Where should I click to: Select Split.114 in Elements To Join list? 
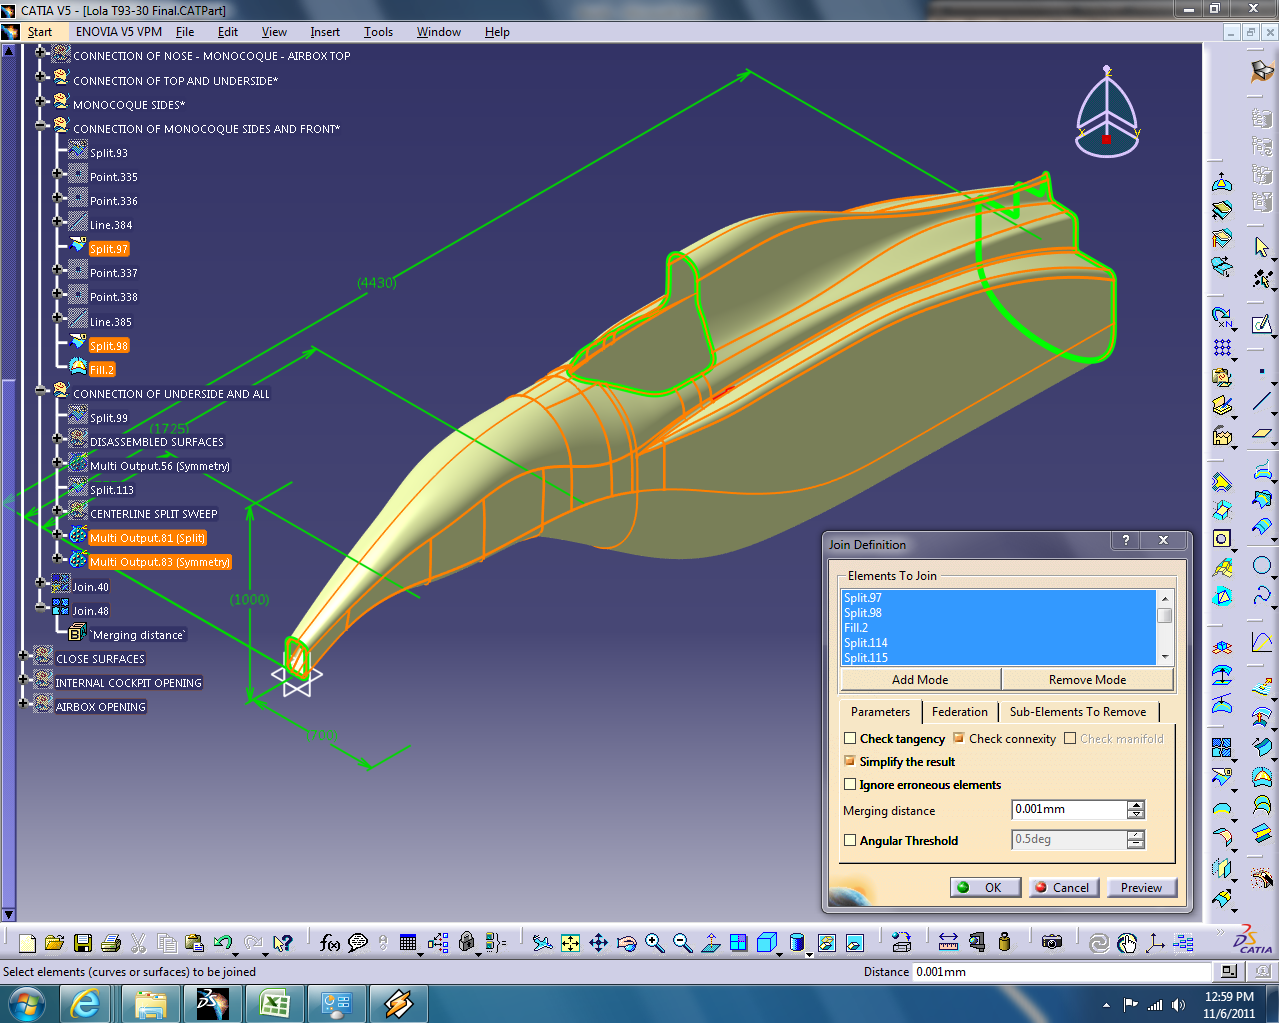pyautogui.click(x=999, y=643)
